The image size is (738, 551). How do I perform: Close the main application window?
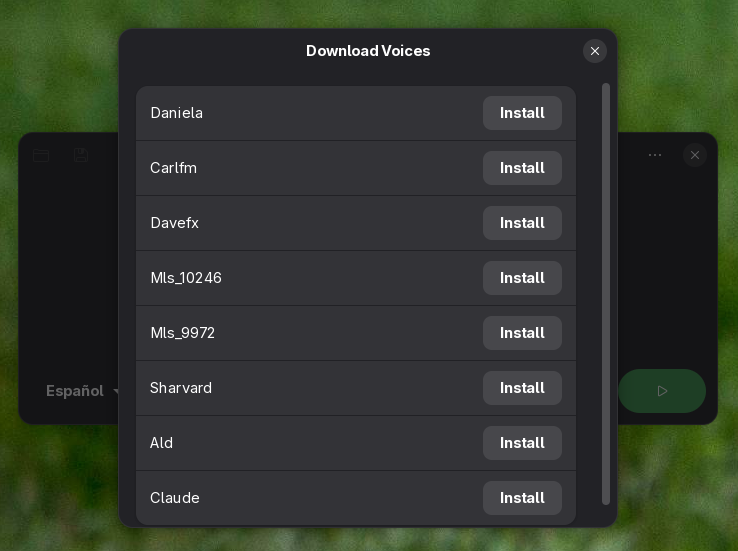(695, 155)
